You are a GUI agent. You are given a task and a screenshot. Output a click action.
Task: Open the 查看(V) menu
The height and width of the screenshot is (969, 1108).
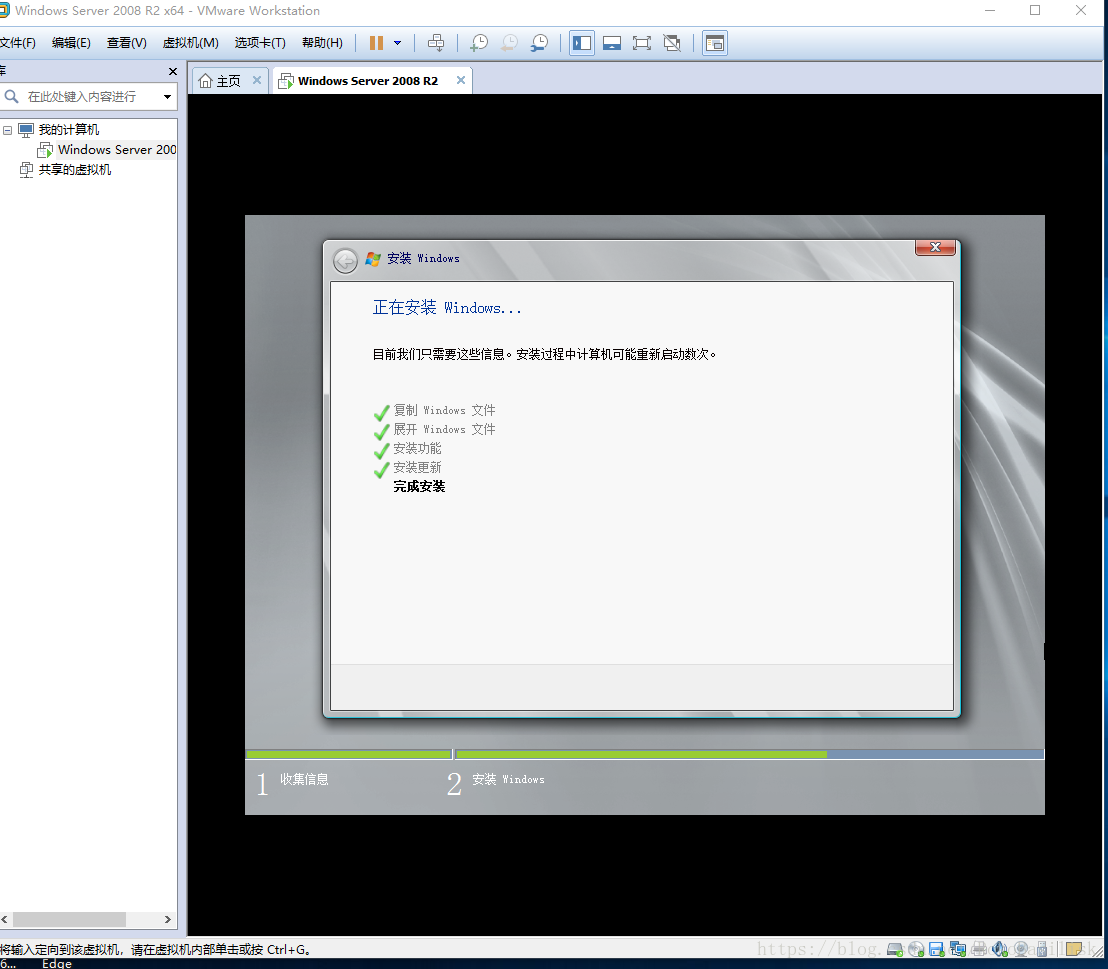(x=126, y=42)
